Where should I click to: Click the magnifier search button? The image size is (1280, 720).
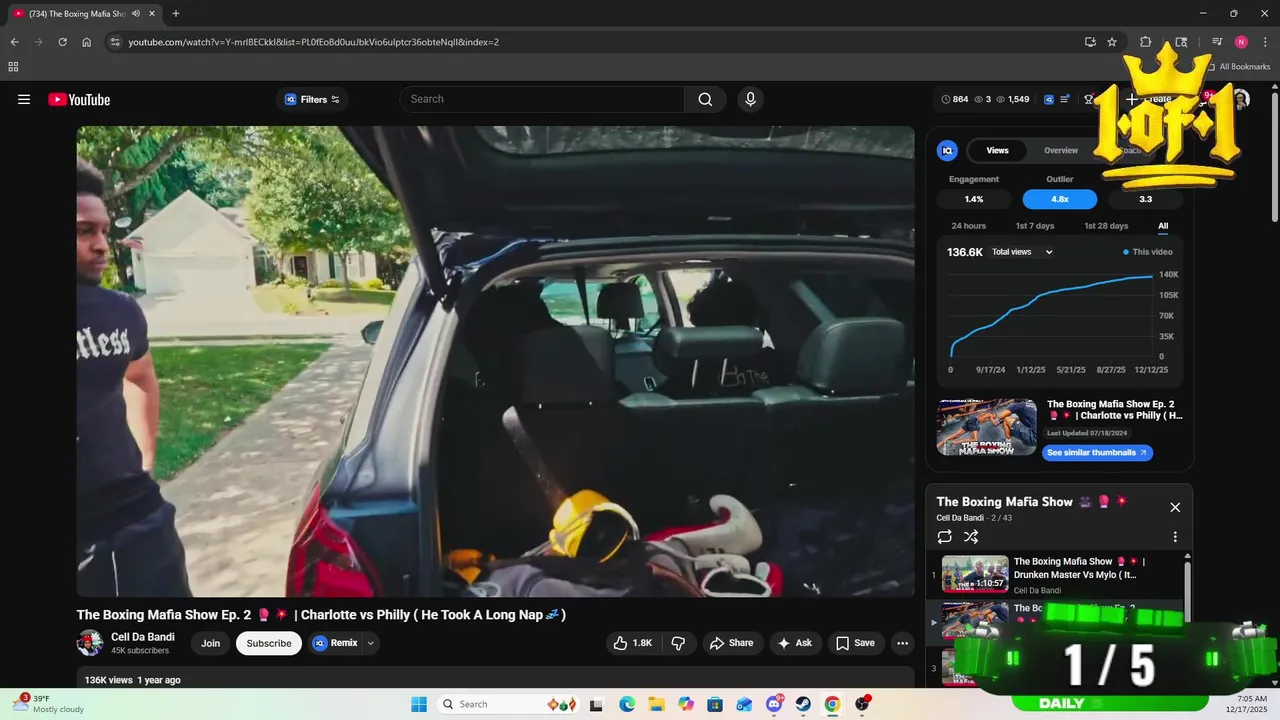coord(705,99)
